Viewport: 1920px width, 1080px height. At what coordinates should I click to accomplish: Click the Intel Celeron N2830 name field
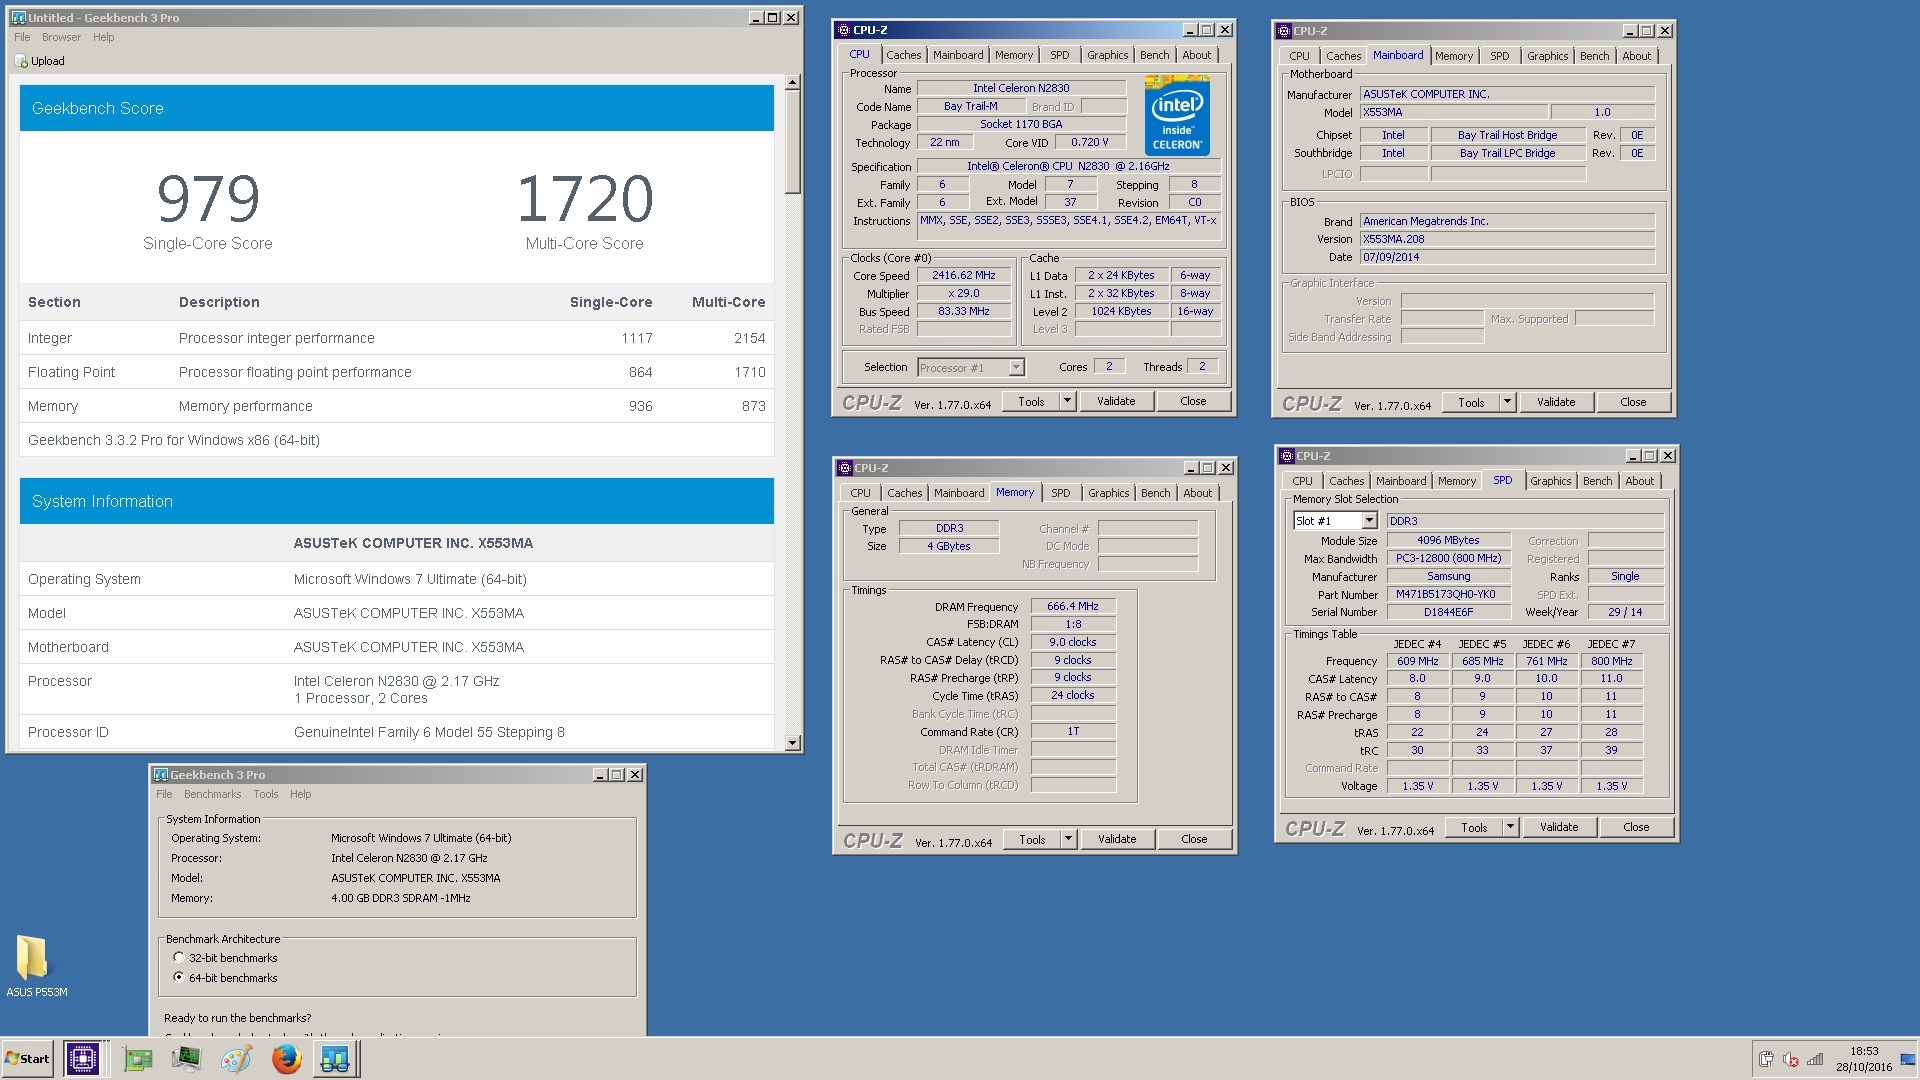(1021, 88)
